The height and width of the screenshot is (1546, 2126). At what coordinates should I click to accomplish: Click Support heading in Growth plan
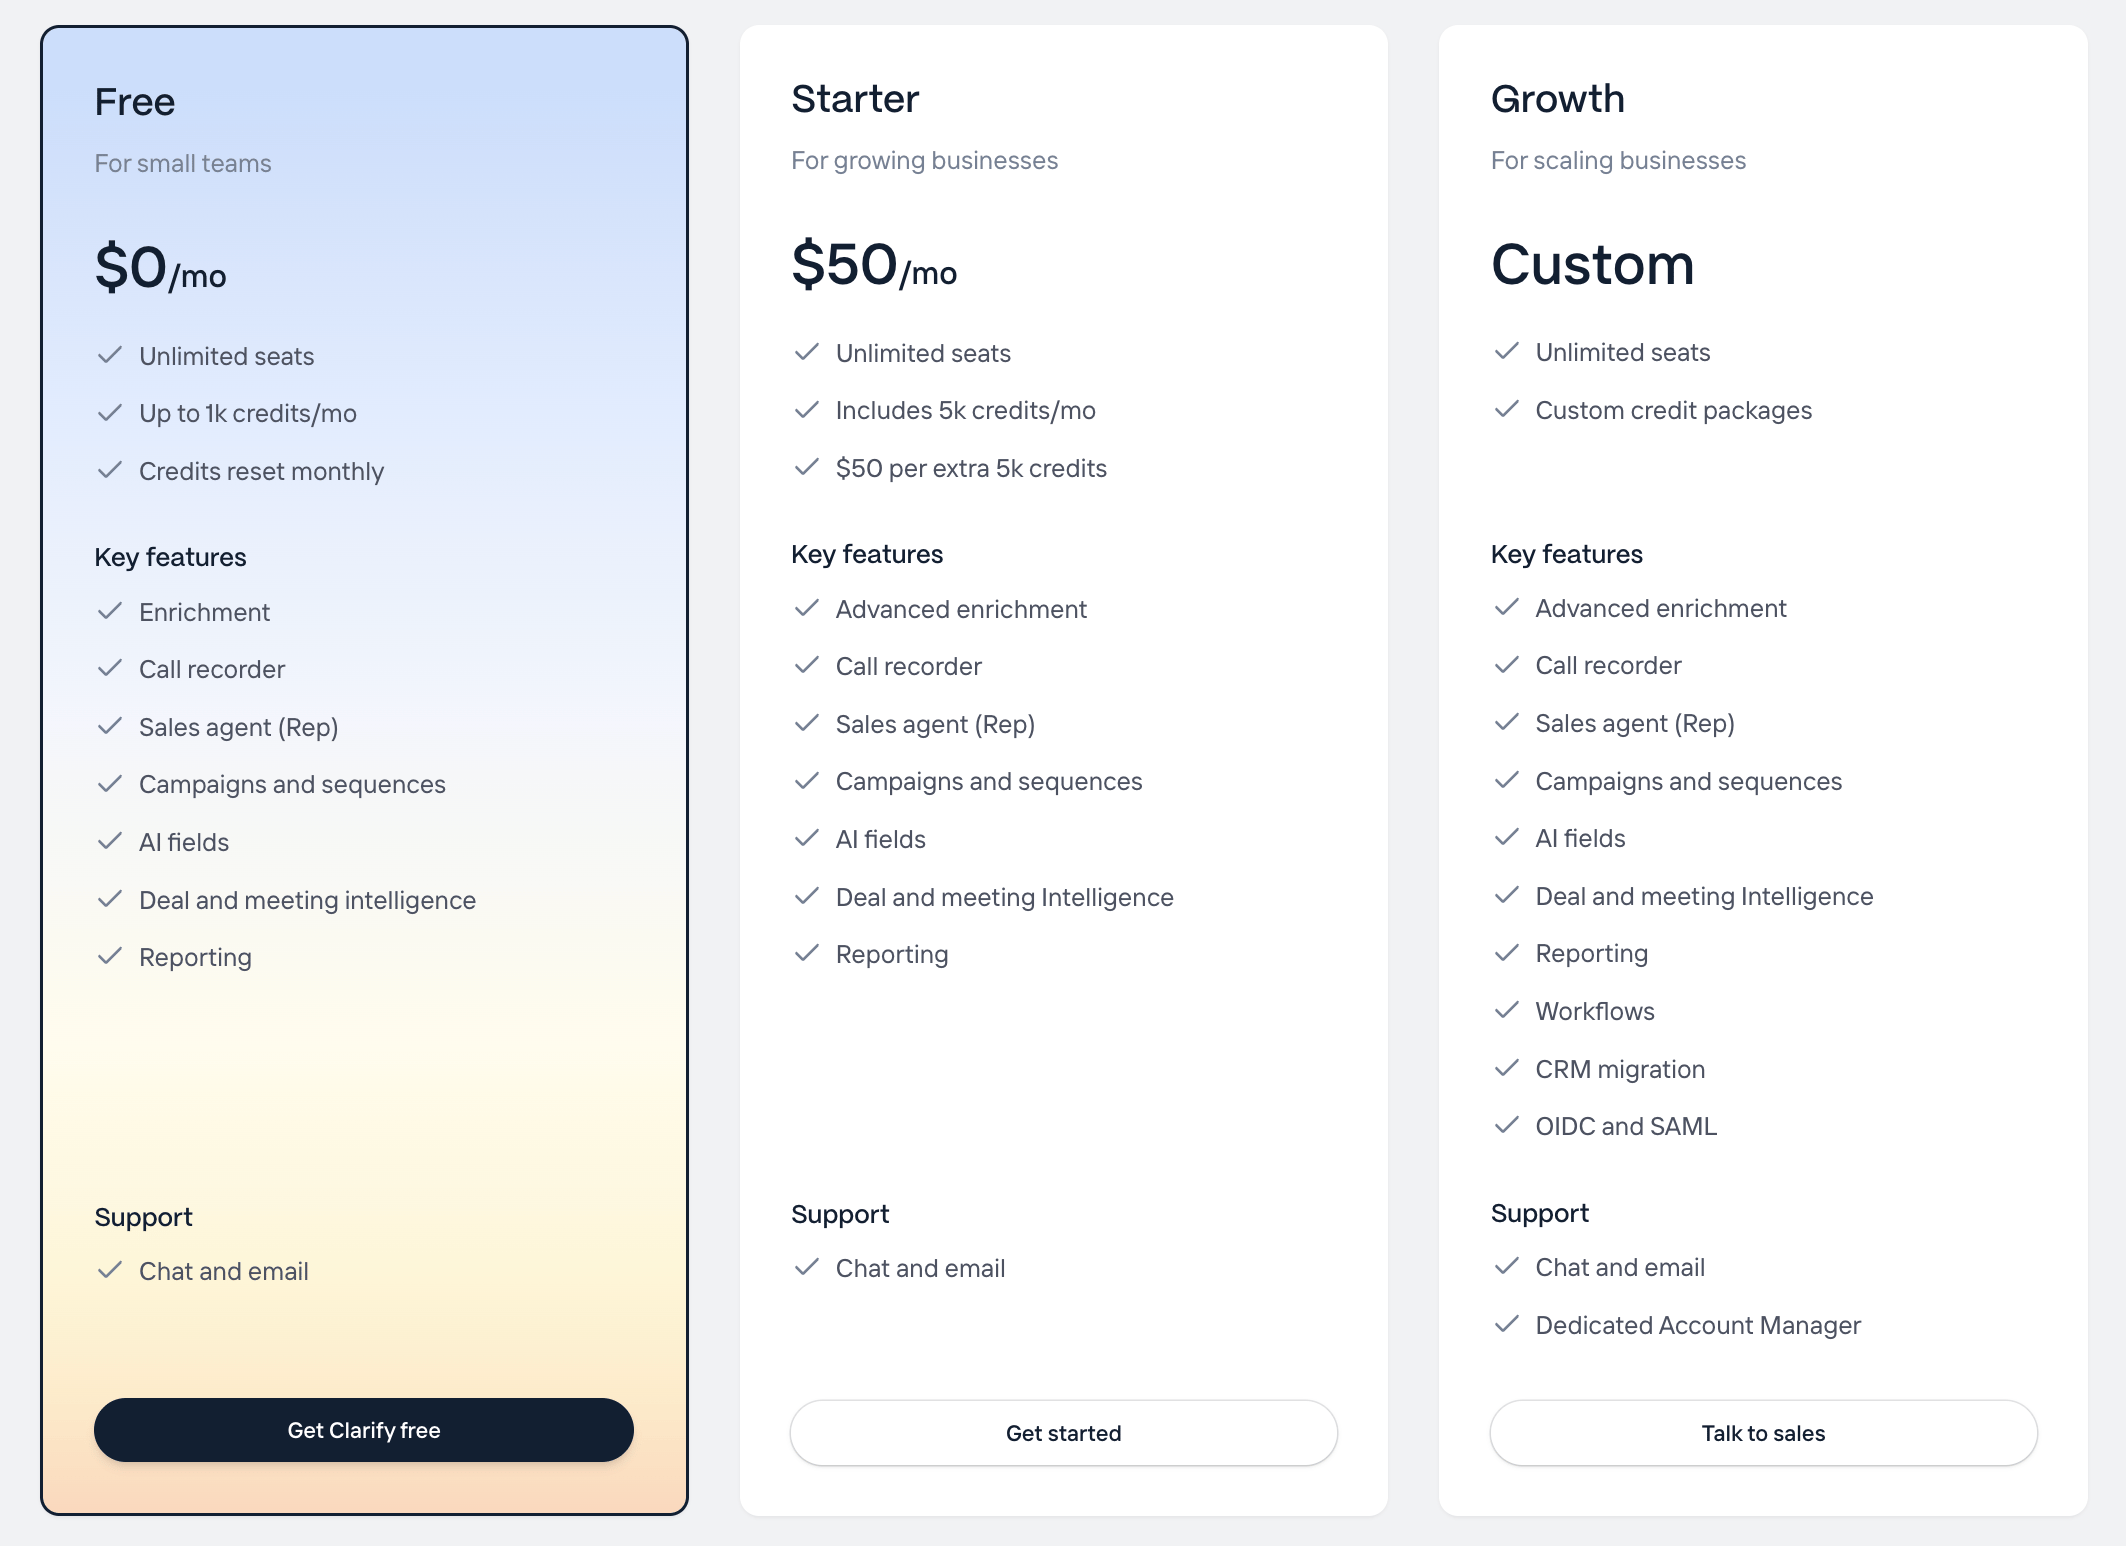(1539, 1213)
